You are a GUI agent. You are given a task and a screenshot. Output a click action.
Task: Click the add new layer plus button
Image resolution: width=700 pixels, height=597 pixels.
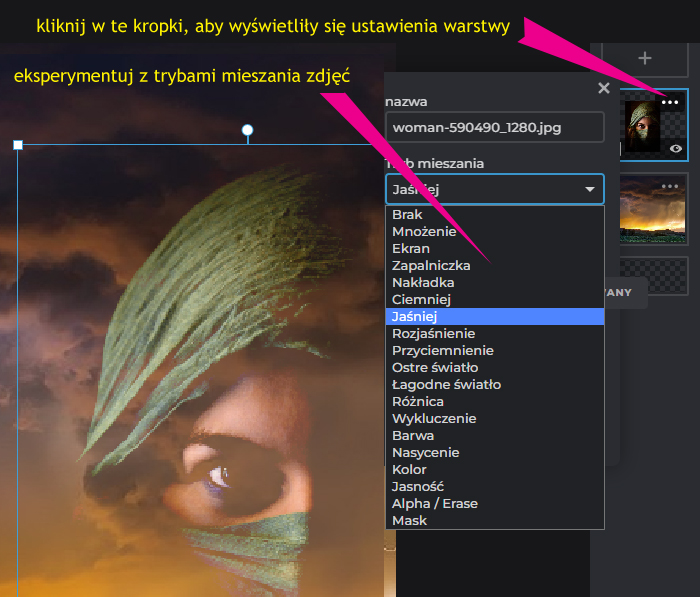tap(645, 59)
